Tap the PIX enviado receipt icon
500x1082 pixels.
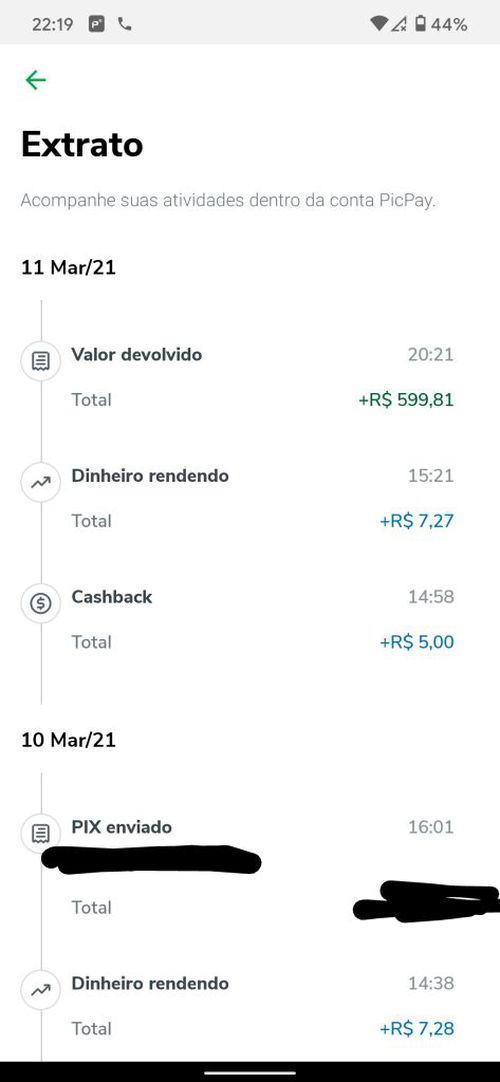[x=41, y=834]
